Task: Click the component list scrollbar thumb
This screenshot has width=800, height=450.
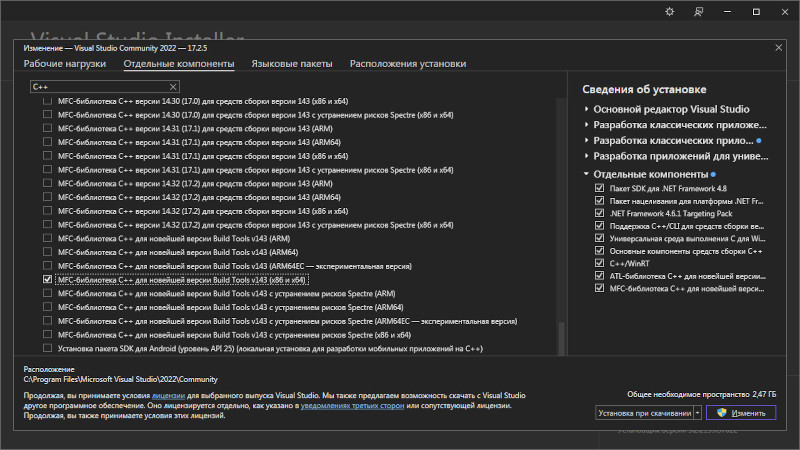Action: 561,338
